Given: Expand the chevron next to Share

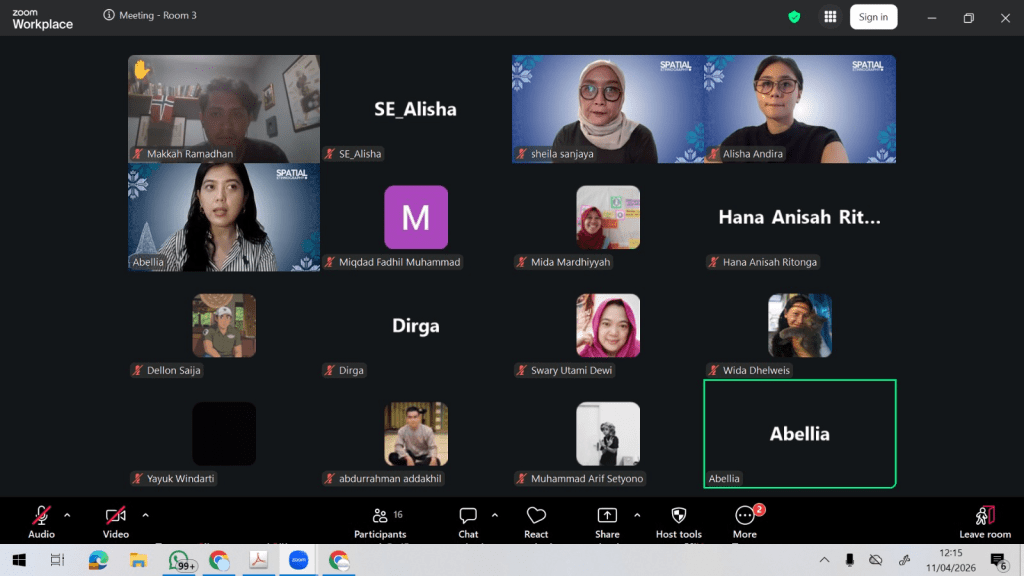Looking at the screenshot, I should tap(637, 515).
